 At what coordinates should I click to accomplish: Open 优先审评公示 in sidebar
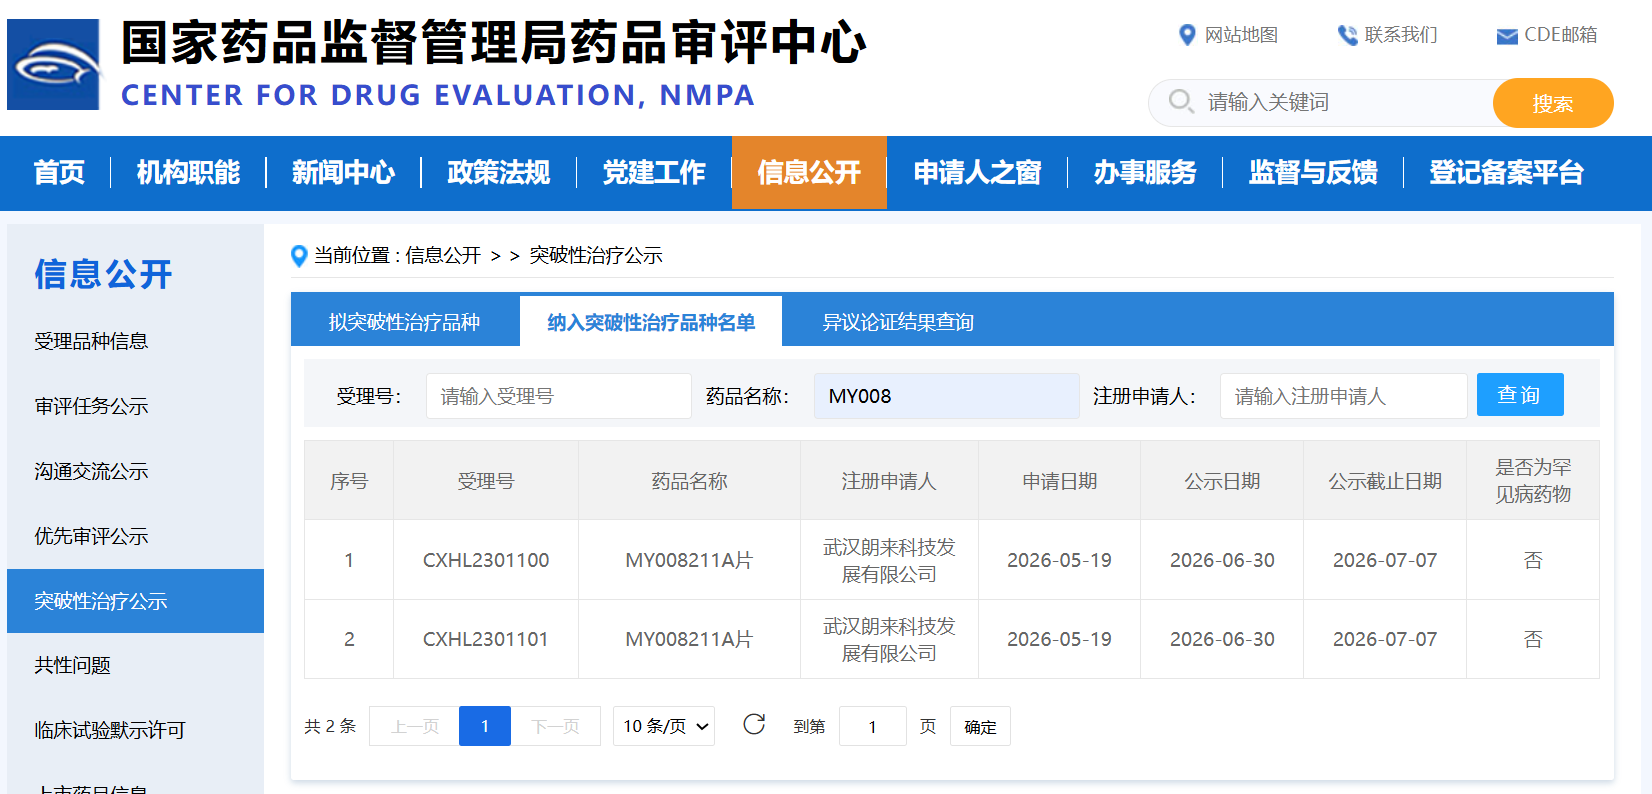pos(91,536)
